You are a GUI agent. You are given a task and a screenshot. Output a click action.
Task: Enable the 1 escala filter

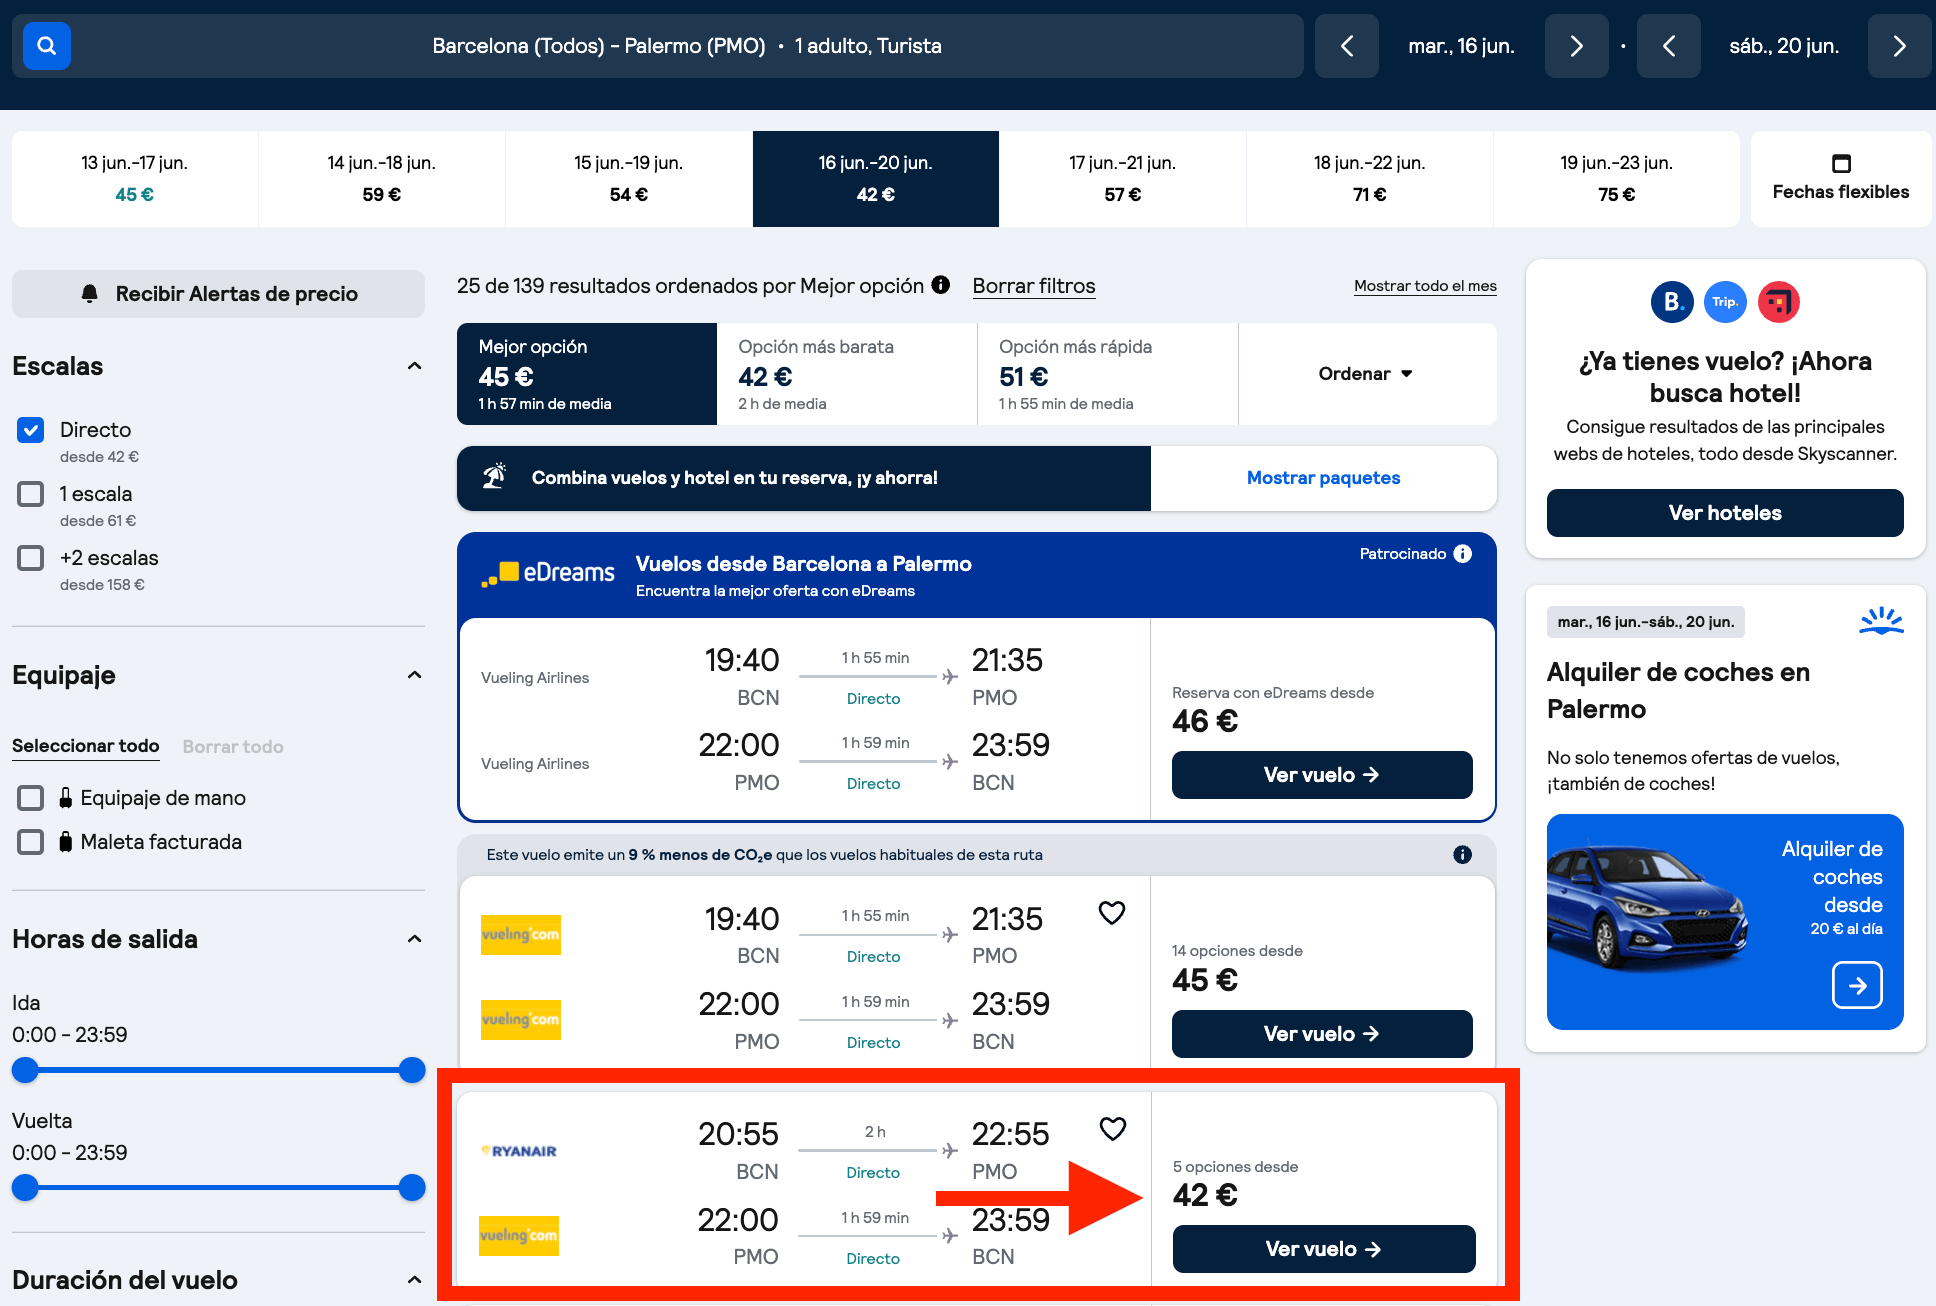[31, 494]
